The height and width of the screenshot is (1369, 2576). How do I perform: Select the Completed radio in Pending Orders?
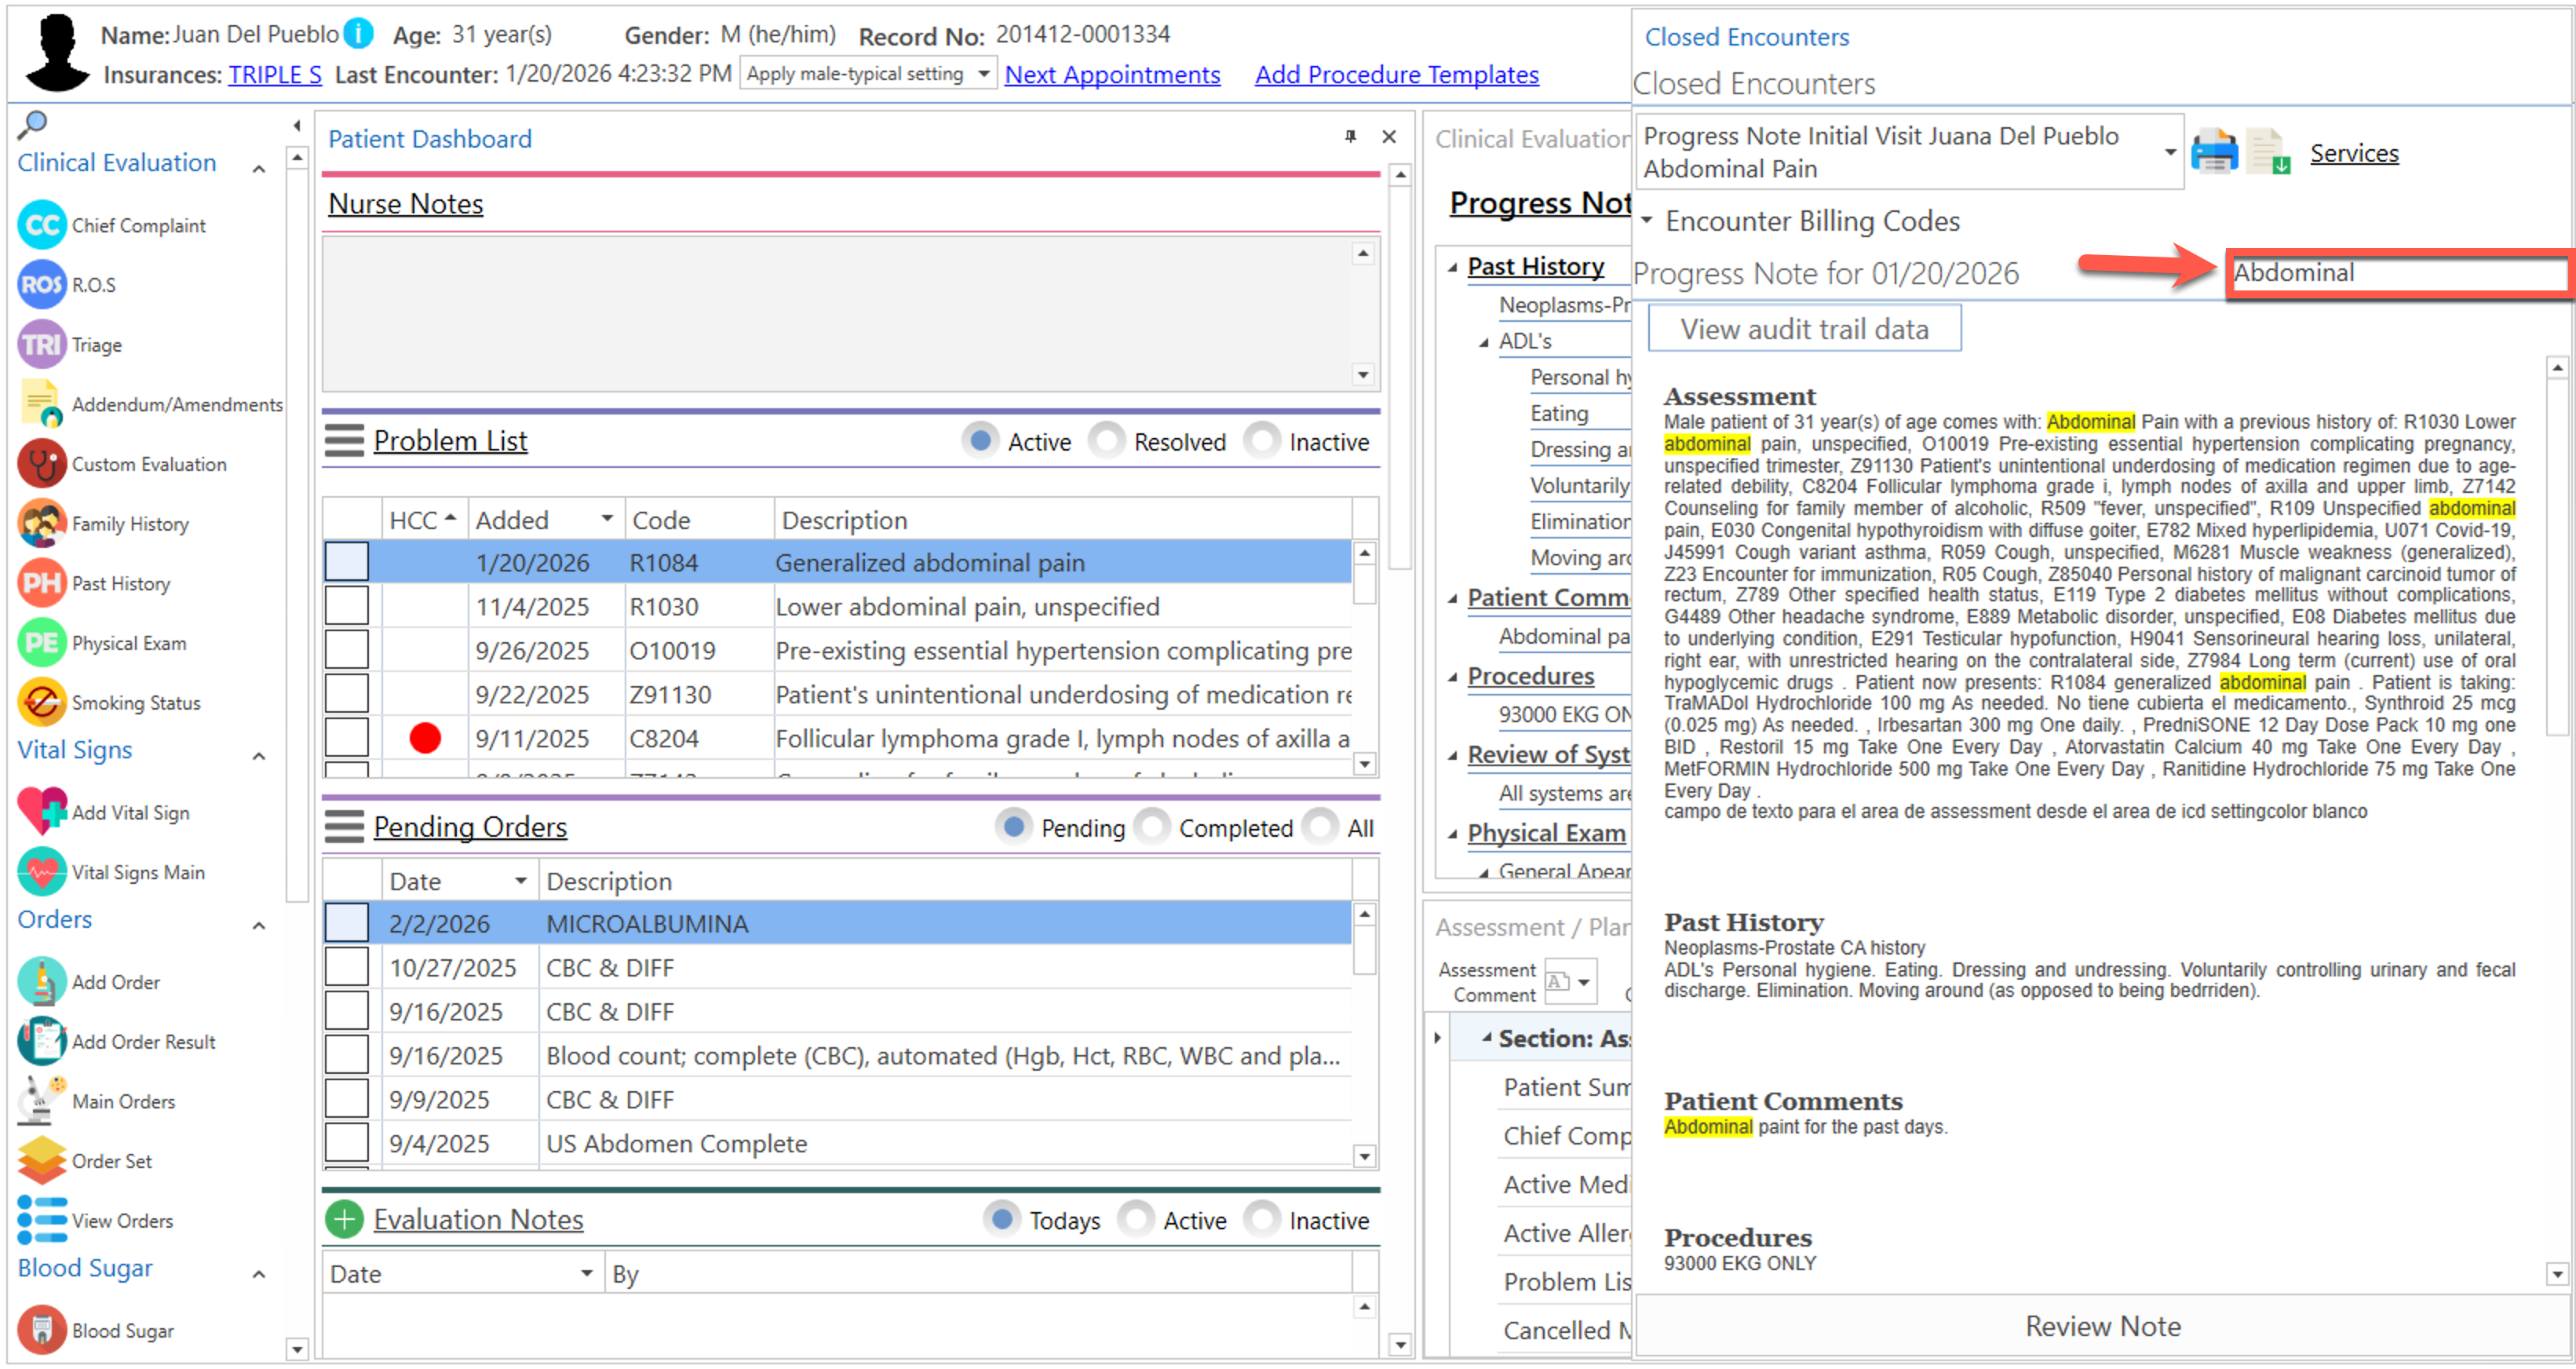(1152, 828)
